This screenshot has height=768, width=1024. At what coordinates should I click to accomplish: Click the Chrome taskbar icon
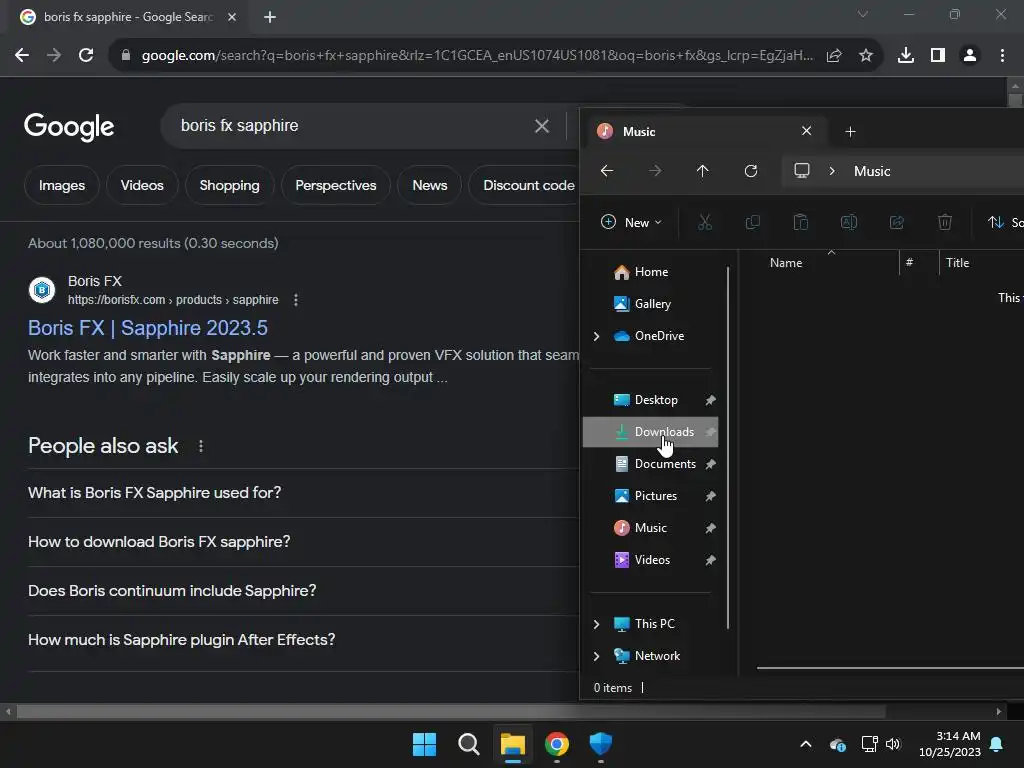tap(557, 744)
